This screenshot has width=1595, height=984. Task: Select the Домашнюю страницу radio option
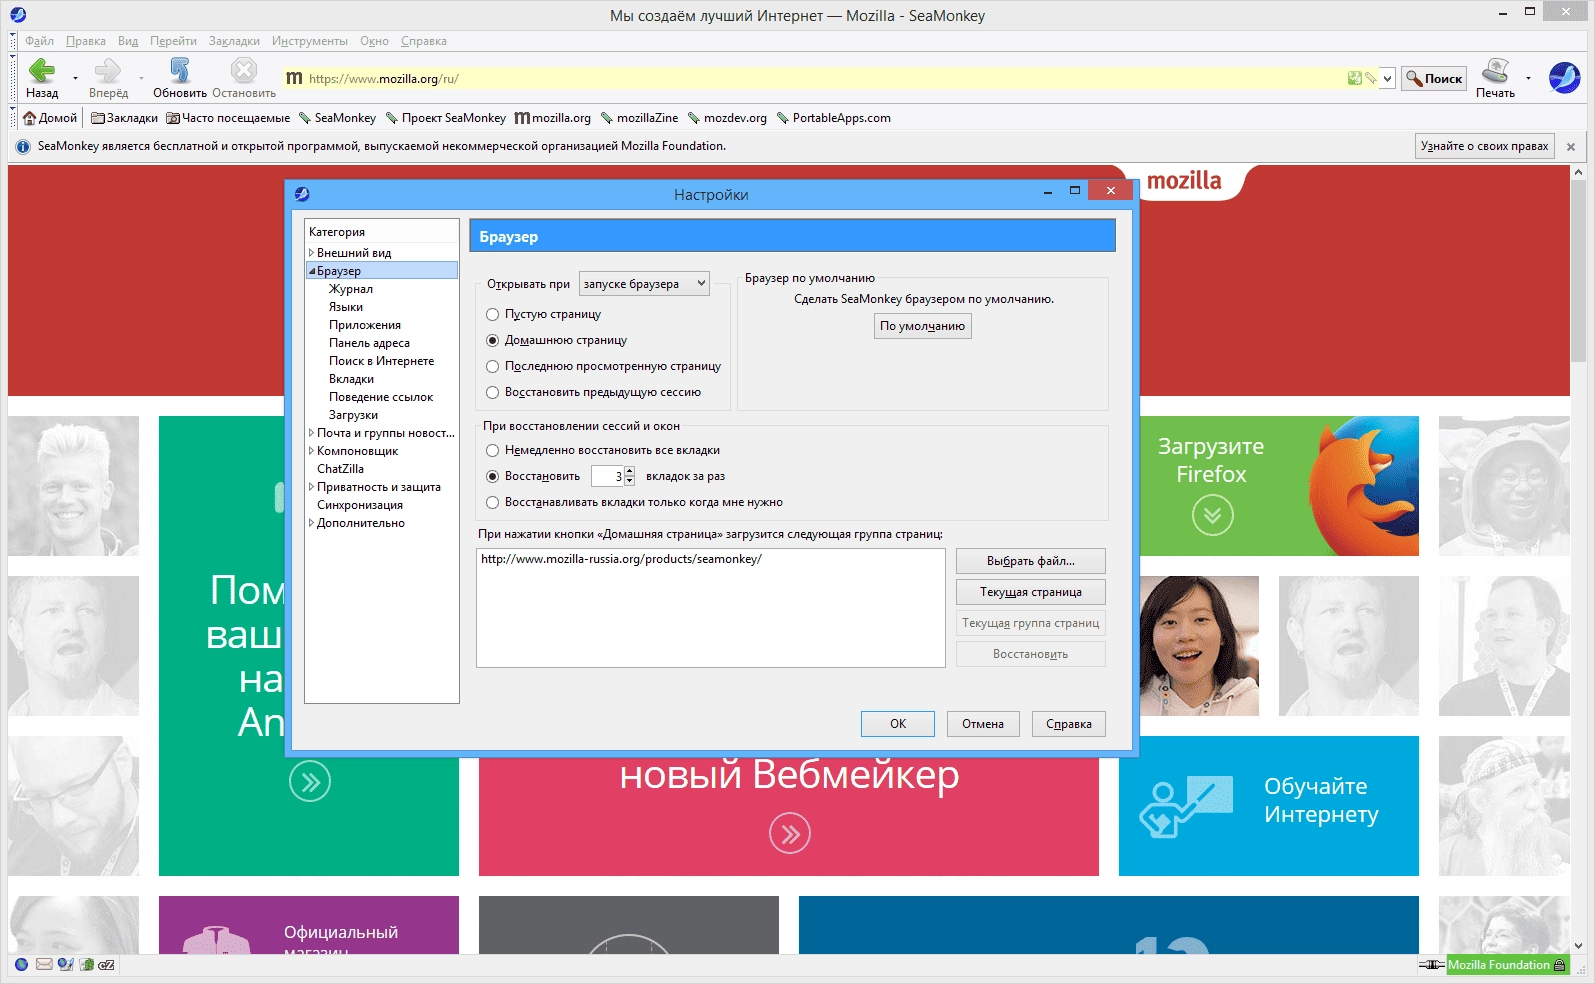click(492, 341)
